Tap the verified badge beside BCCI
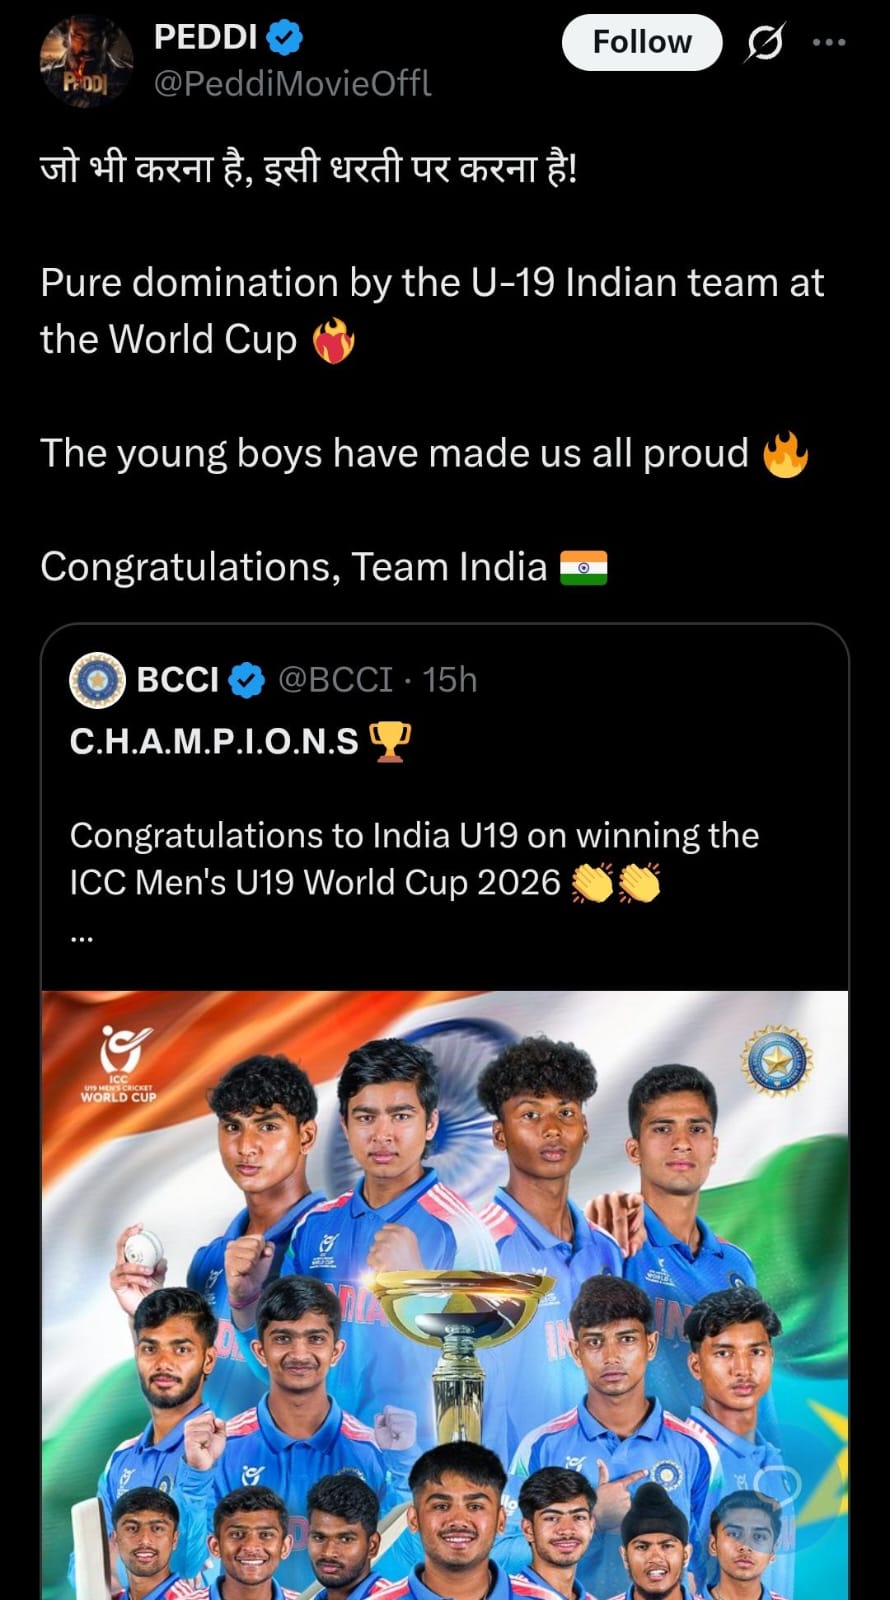Viewport: 890px width, 1600px height. (247, 681)
